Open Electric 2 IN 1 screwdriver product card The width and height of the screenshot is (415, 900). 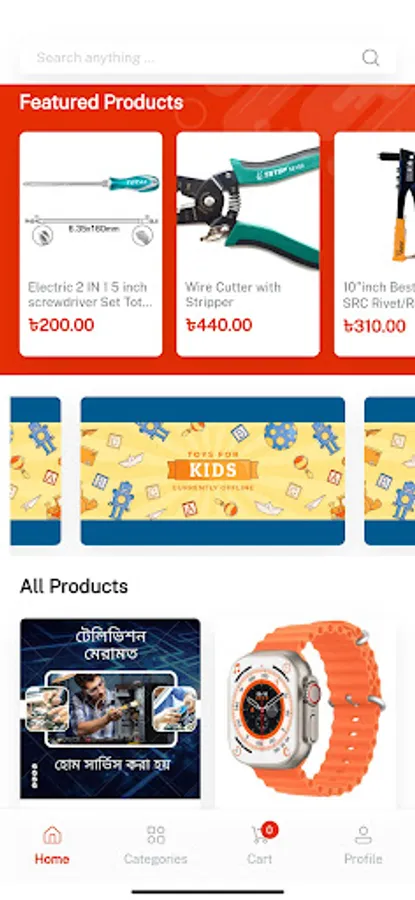91,244
